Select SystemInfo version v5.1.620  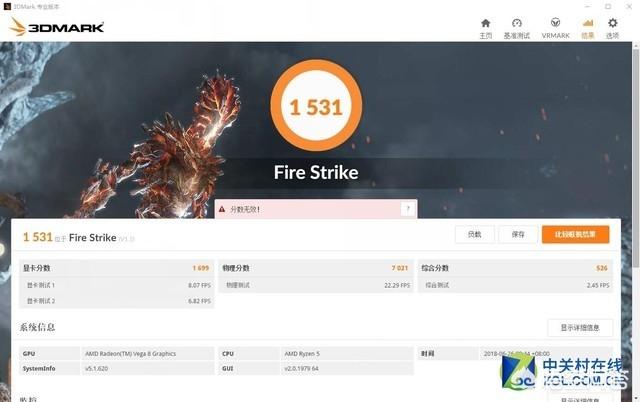click(96, 369)
